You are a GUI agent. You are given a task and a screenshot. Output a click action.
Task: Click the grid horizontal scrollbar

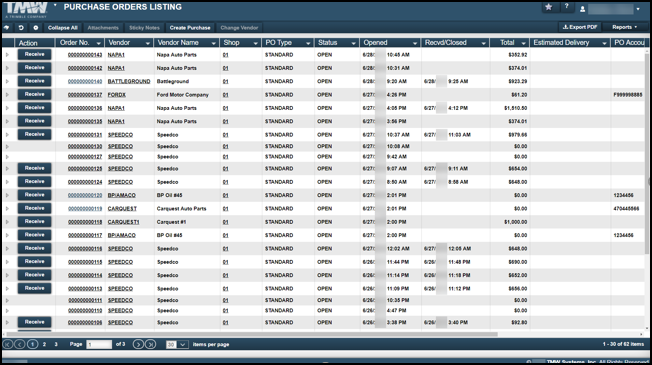tap(252, 334)
